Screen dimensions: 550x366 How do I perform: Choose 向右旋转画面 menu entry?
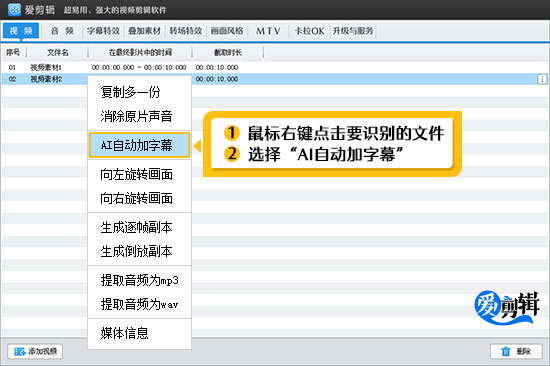click(139, 198)
